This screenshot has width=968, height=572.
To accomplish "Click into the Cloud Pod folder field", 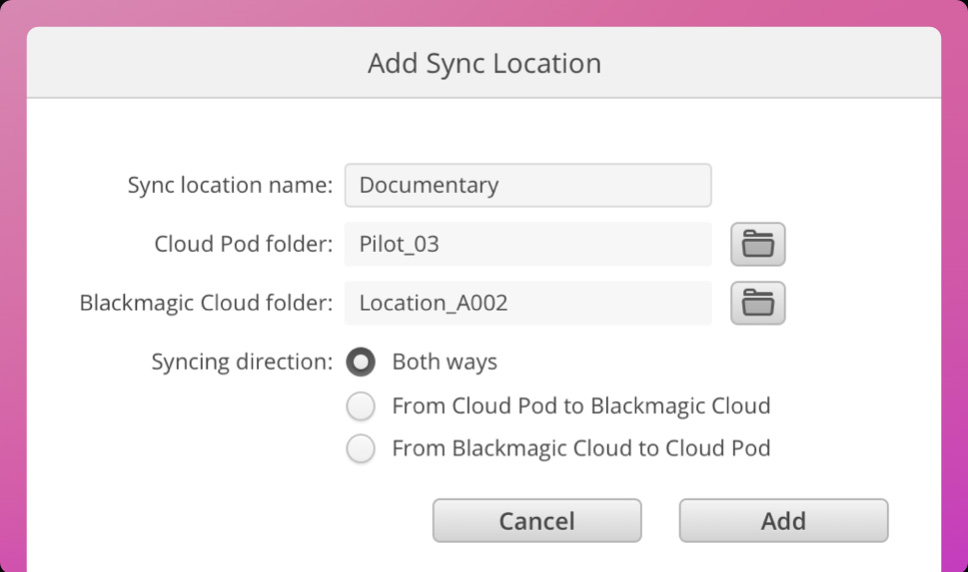I will pyautogui.click(x=527, y=244).
